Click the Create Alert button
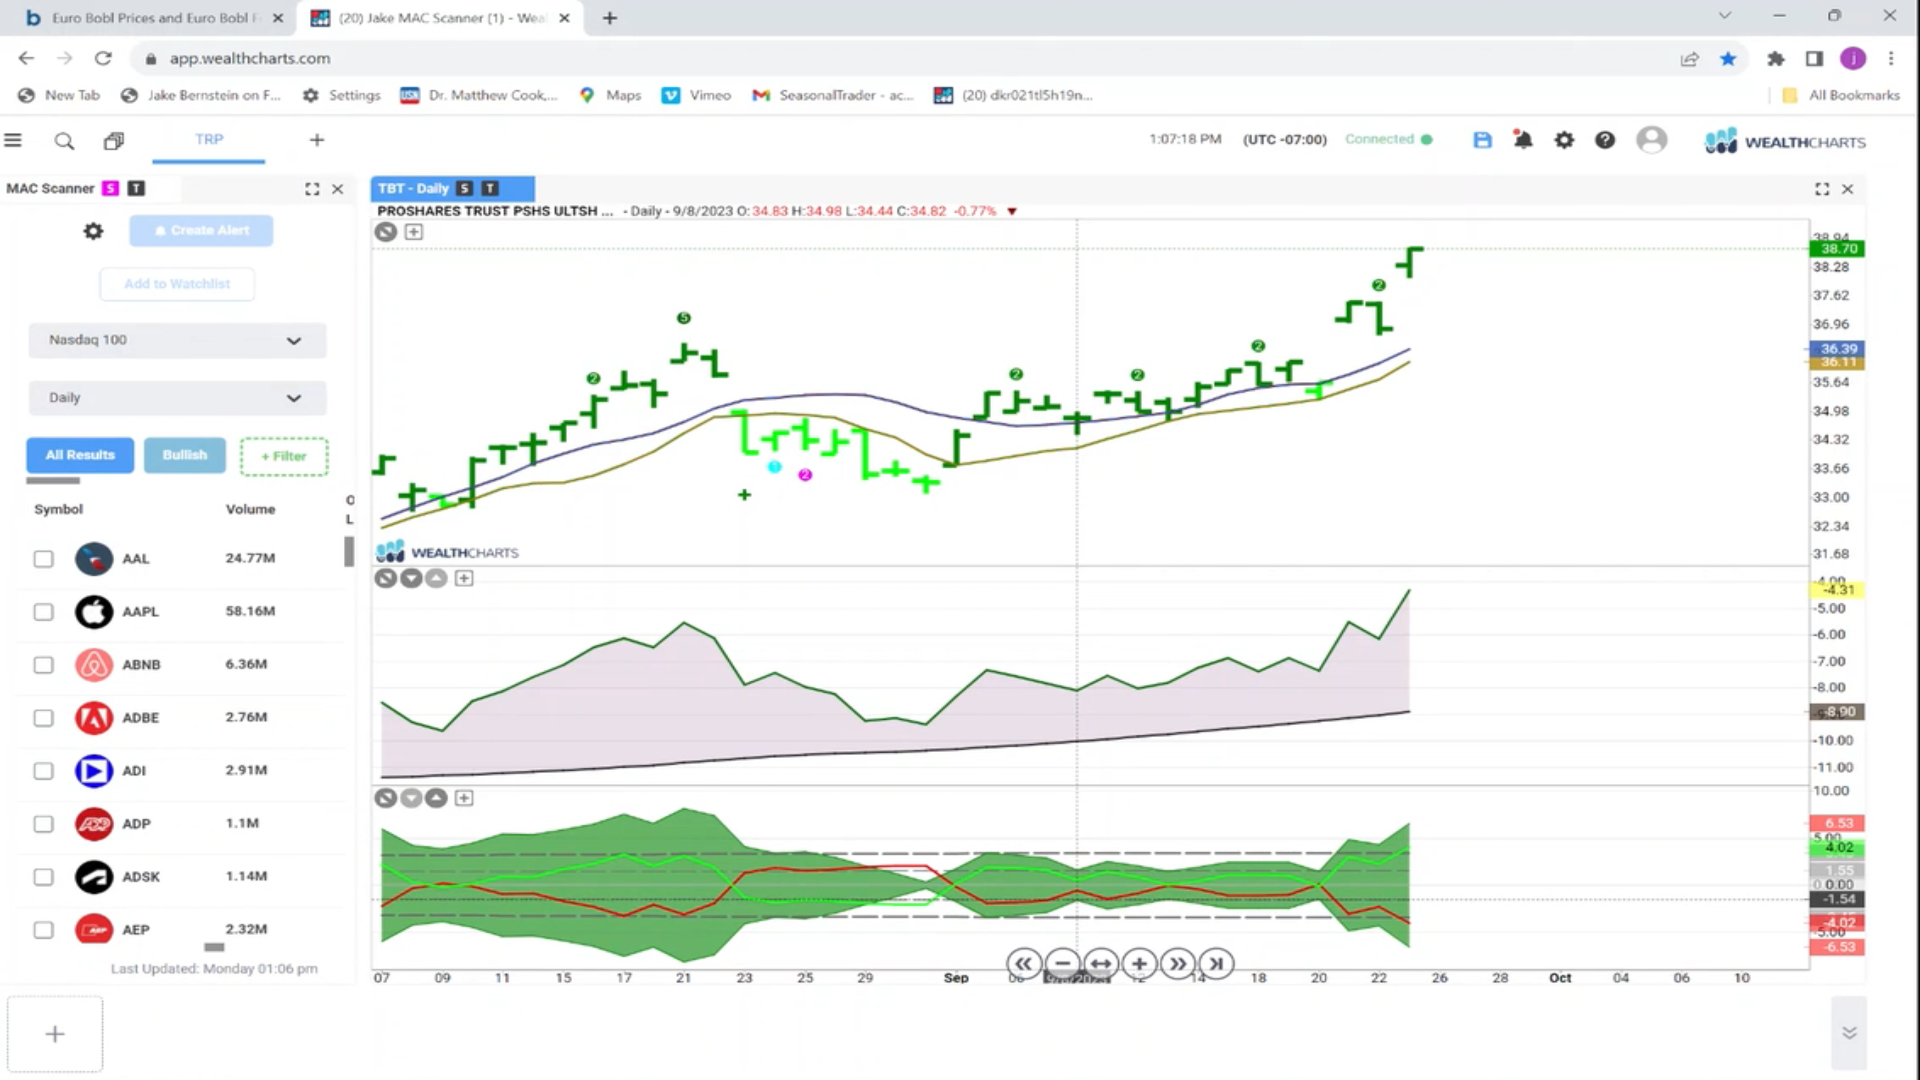The height and width of the screenshot is (1080, 1920). 201,231
